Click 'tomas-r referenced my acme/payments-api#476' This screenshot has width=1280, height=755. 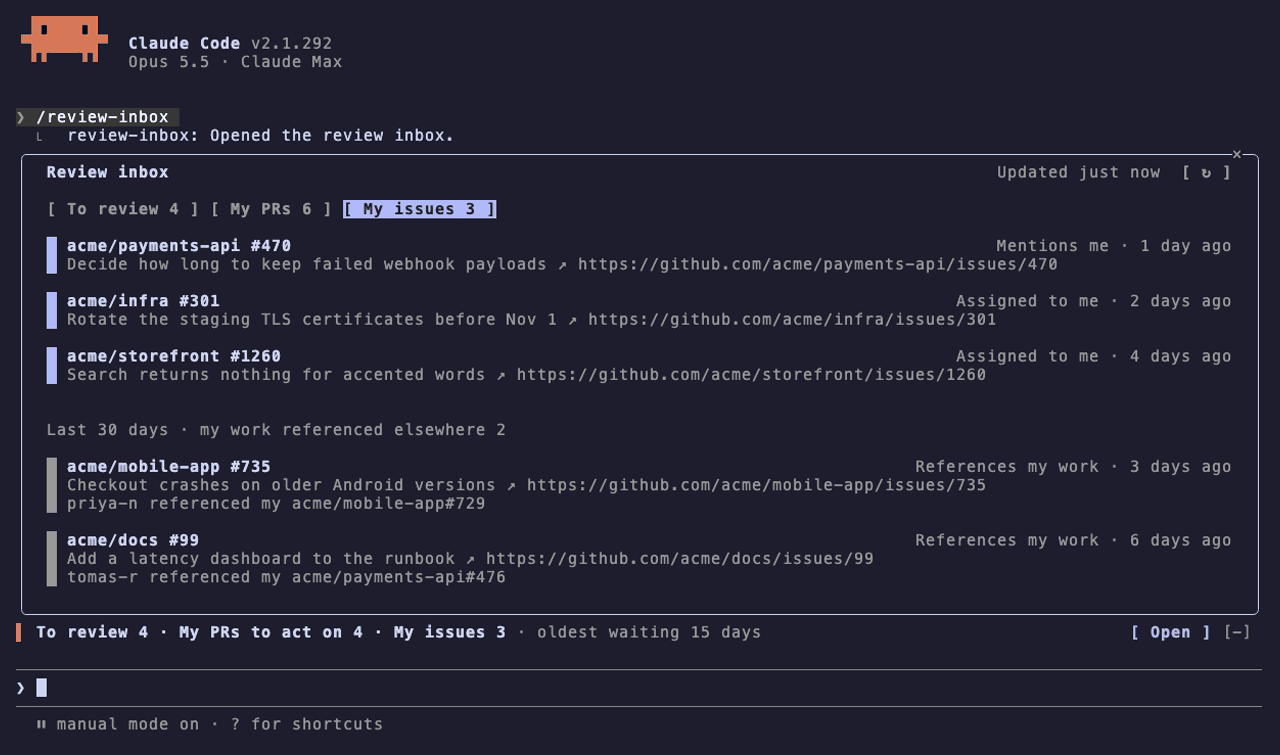coord(286,578)
